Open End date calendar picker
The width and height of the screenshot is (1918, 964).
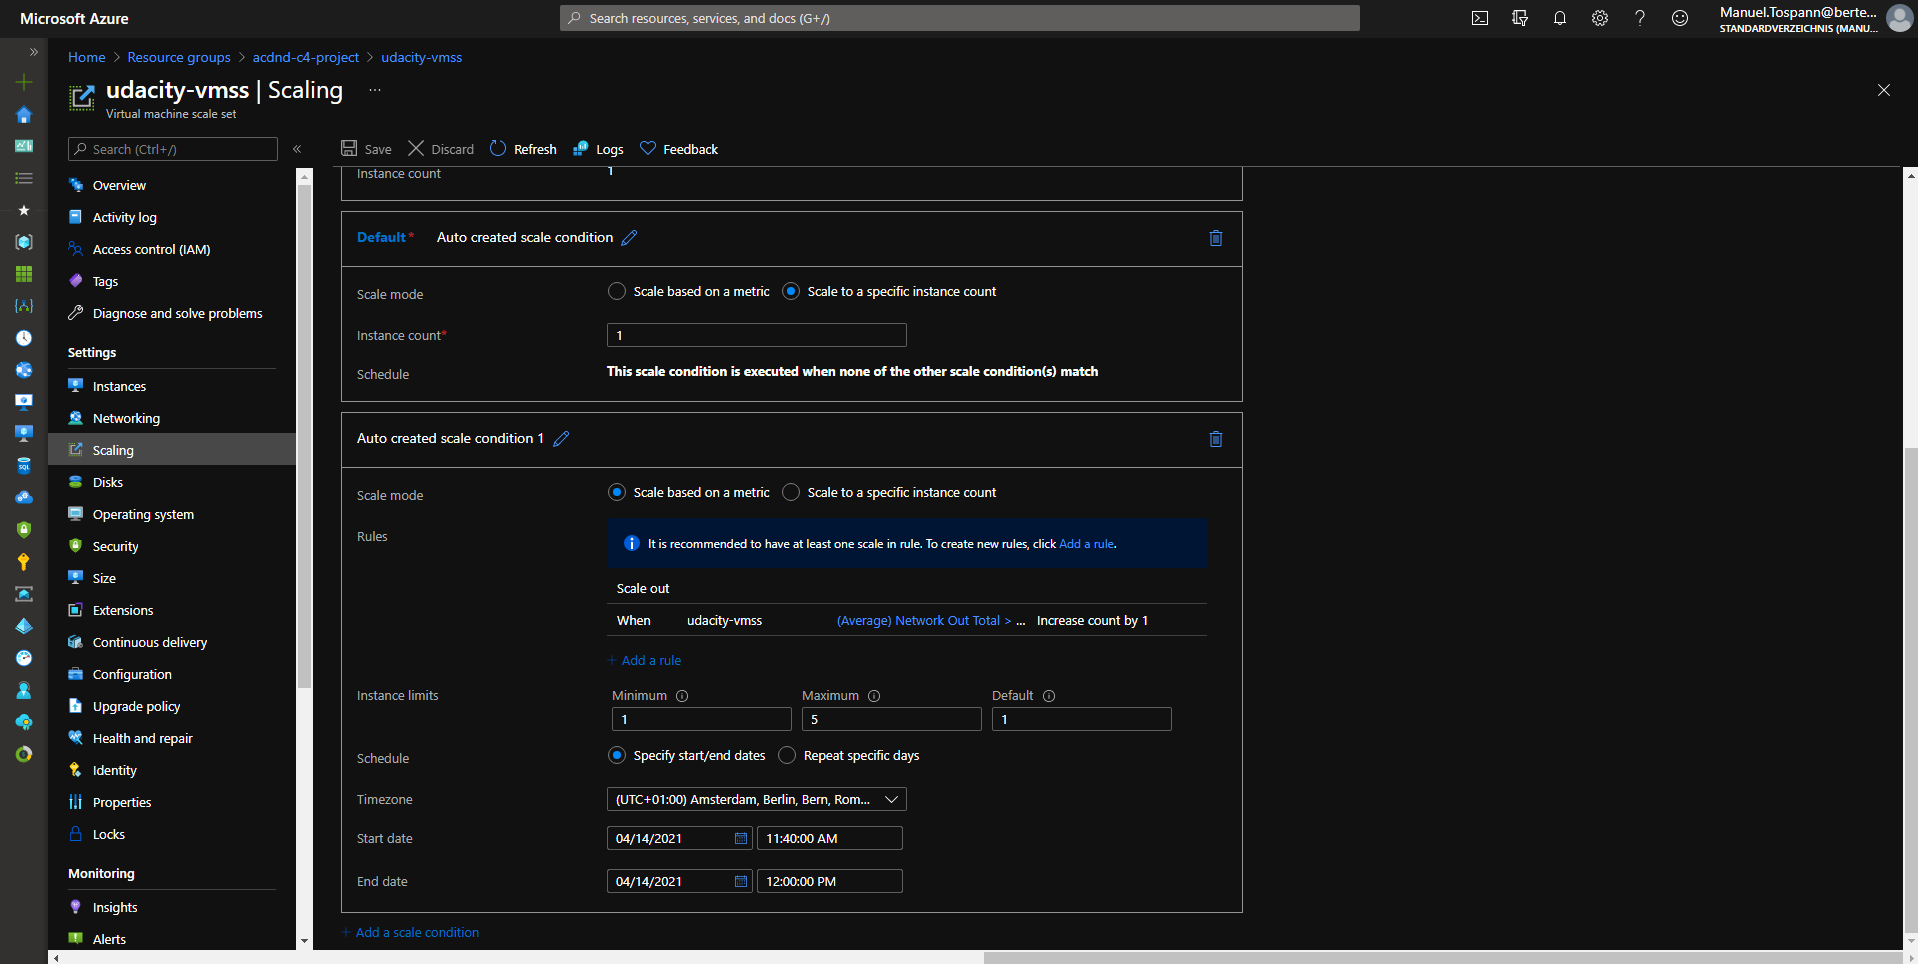coord(741,882)
